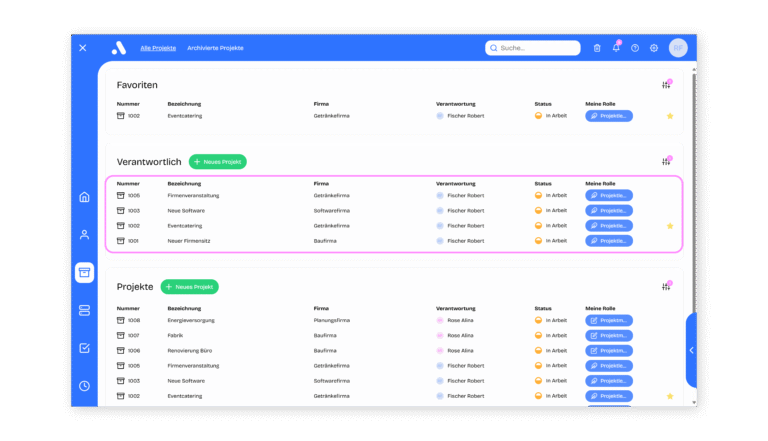Screen dimensions: 768x441
Task: Open the home icon in the left sidebar
Action: click(84, 197)
